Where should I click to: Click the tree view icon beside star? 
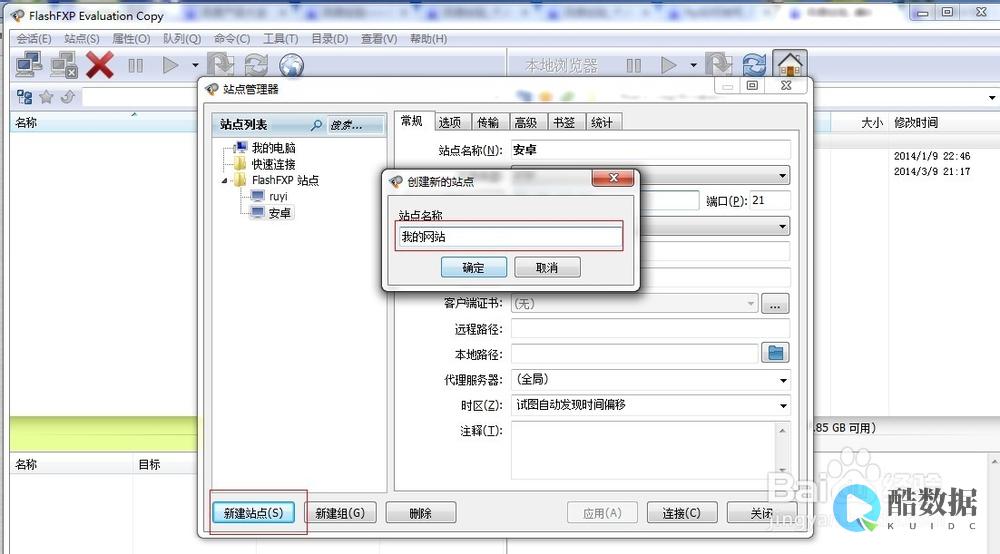24,97
